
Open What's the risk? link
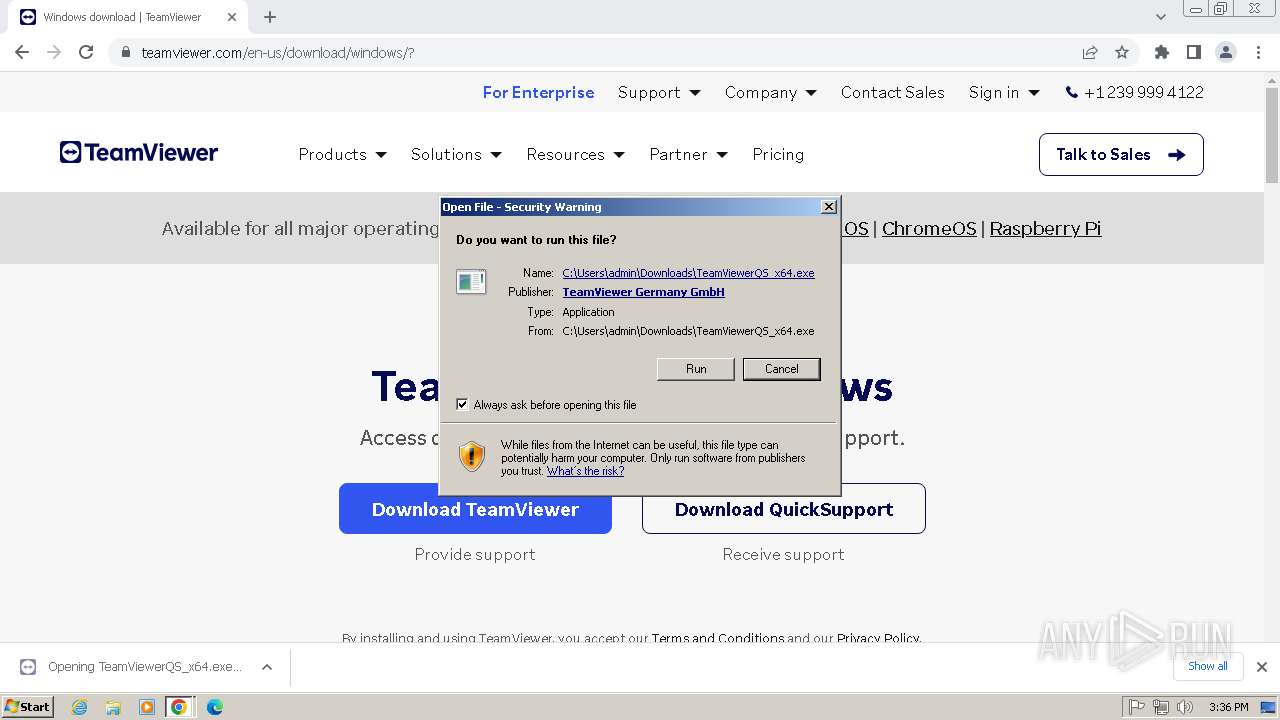click(585, 471)
